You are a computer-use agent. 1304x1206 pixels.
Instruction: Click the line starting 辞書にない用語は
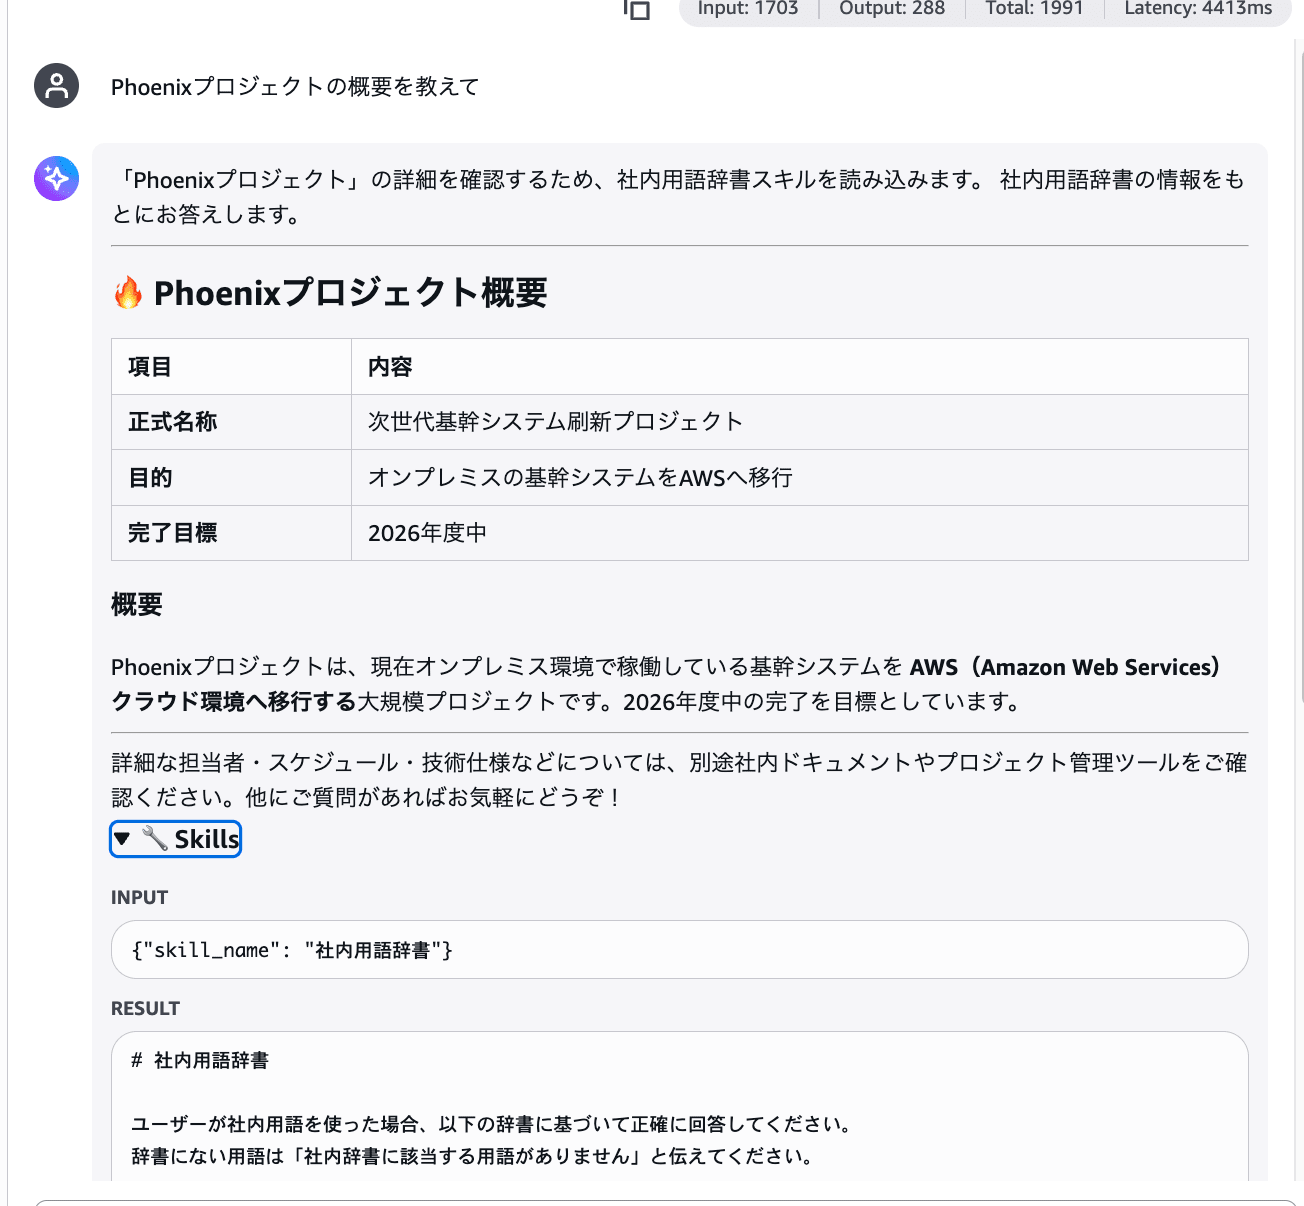[x=473, y=1156]
